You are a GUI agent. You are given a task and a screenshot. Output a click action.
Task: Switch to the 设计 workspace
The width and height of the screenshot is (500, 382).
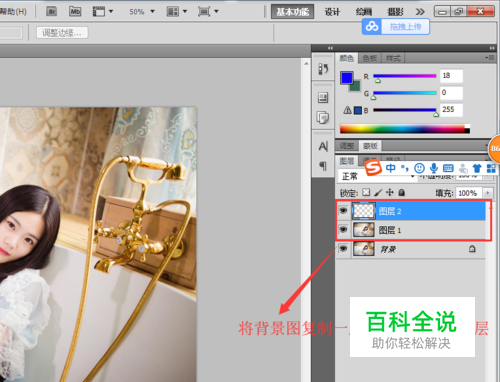pyautogui.click(x=332, y=12)
